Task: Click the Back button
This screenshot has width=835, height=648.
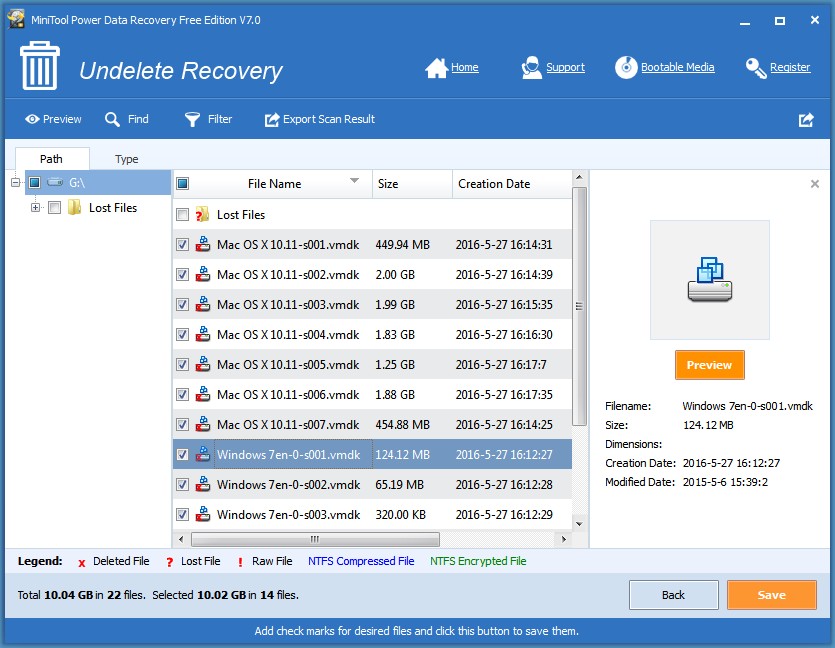Action: click(674, 595)
